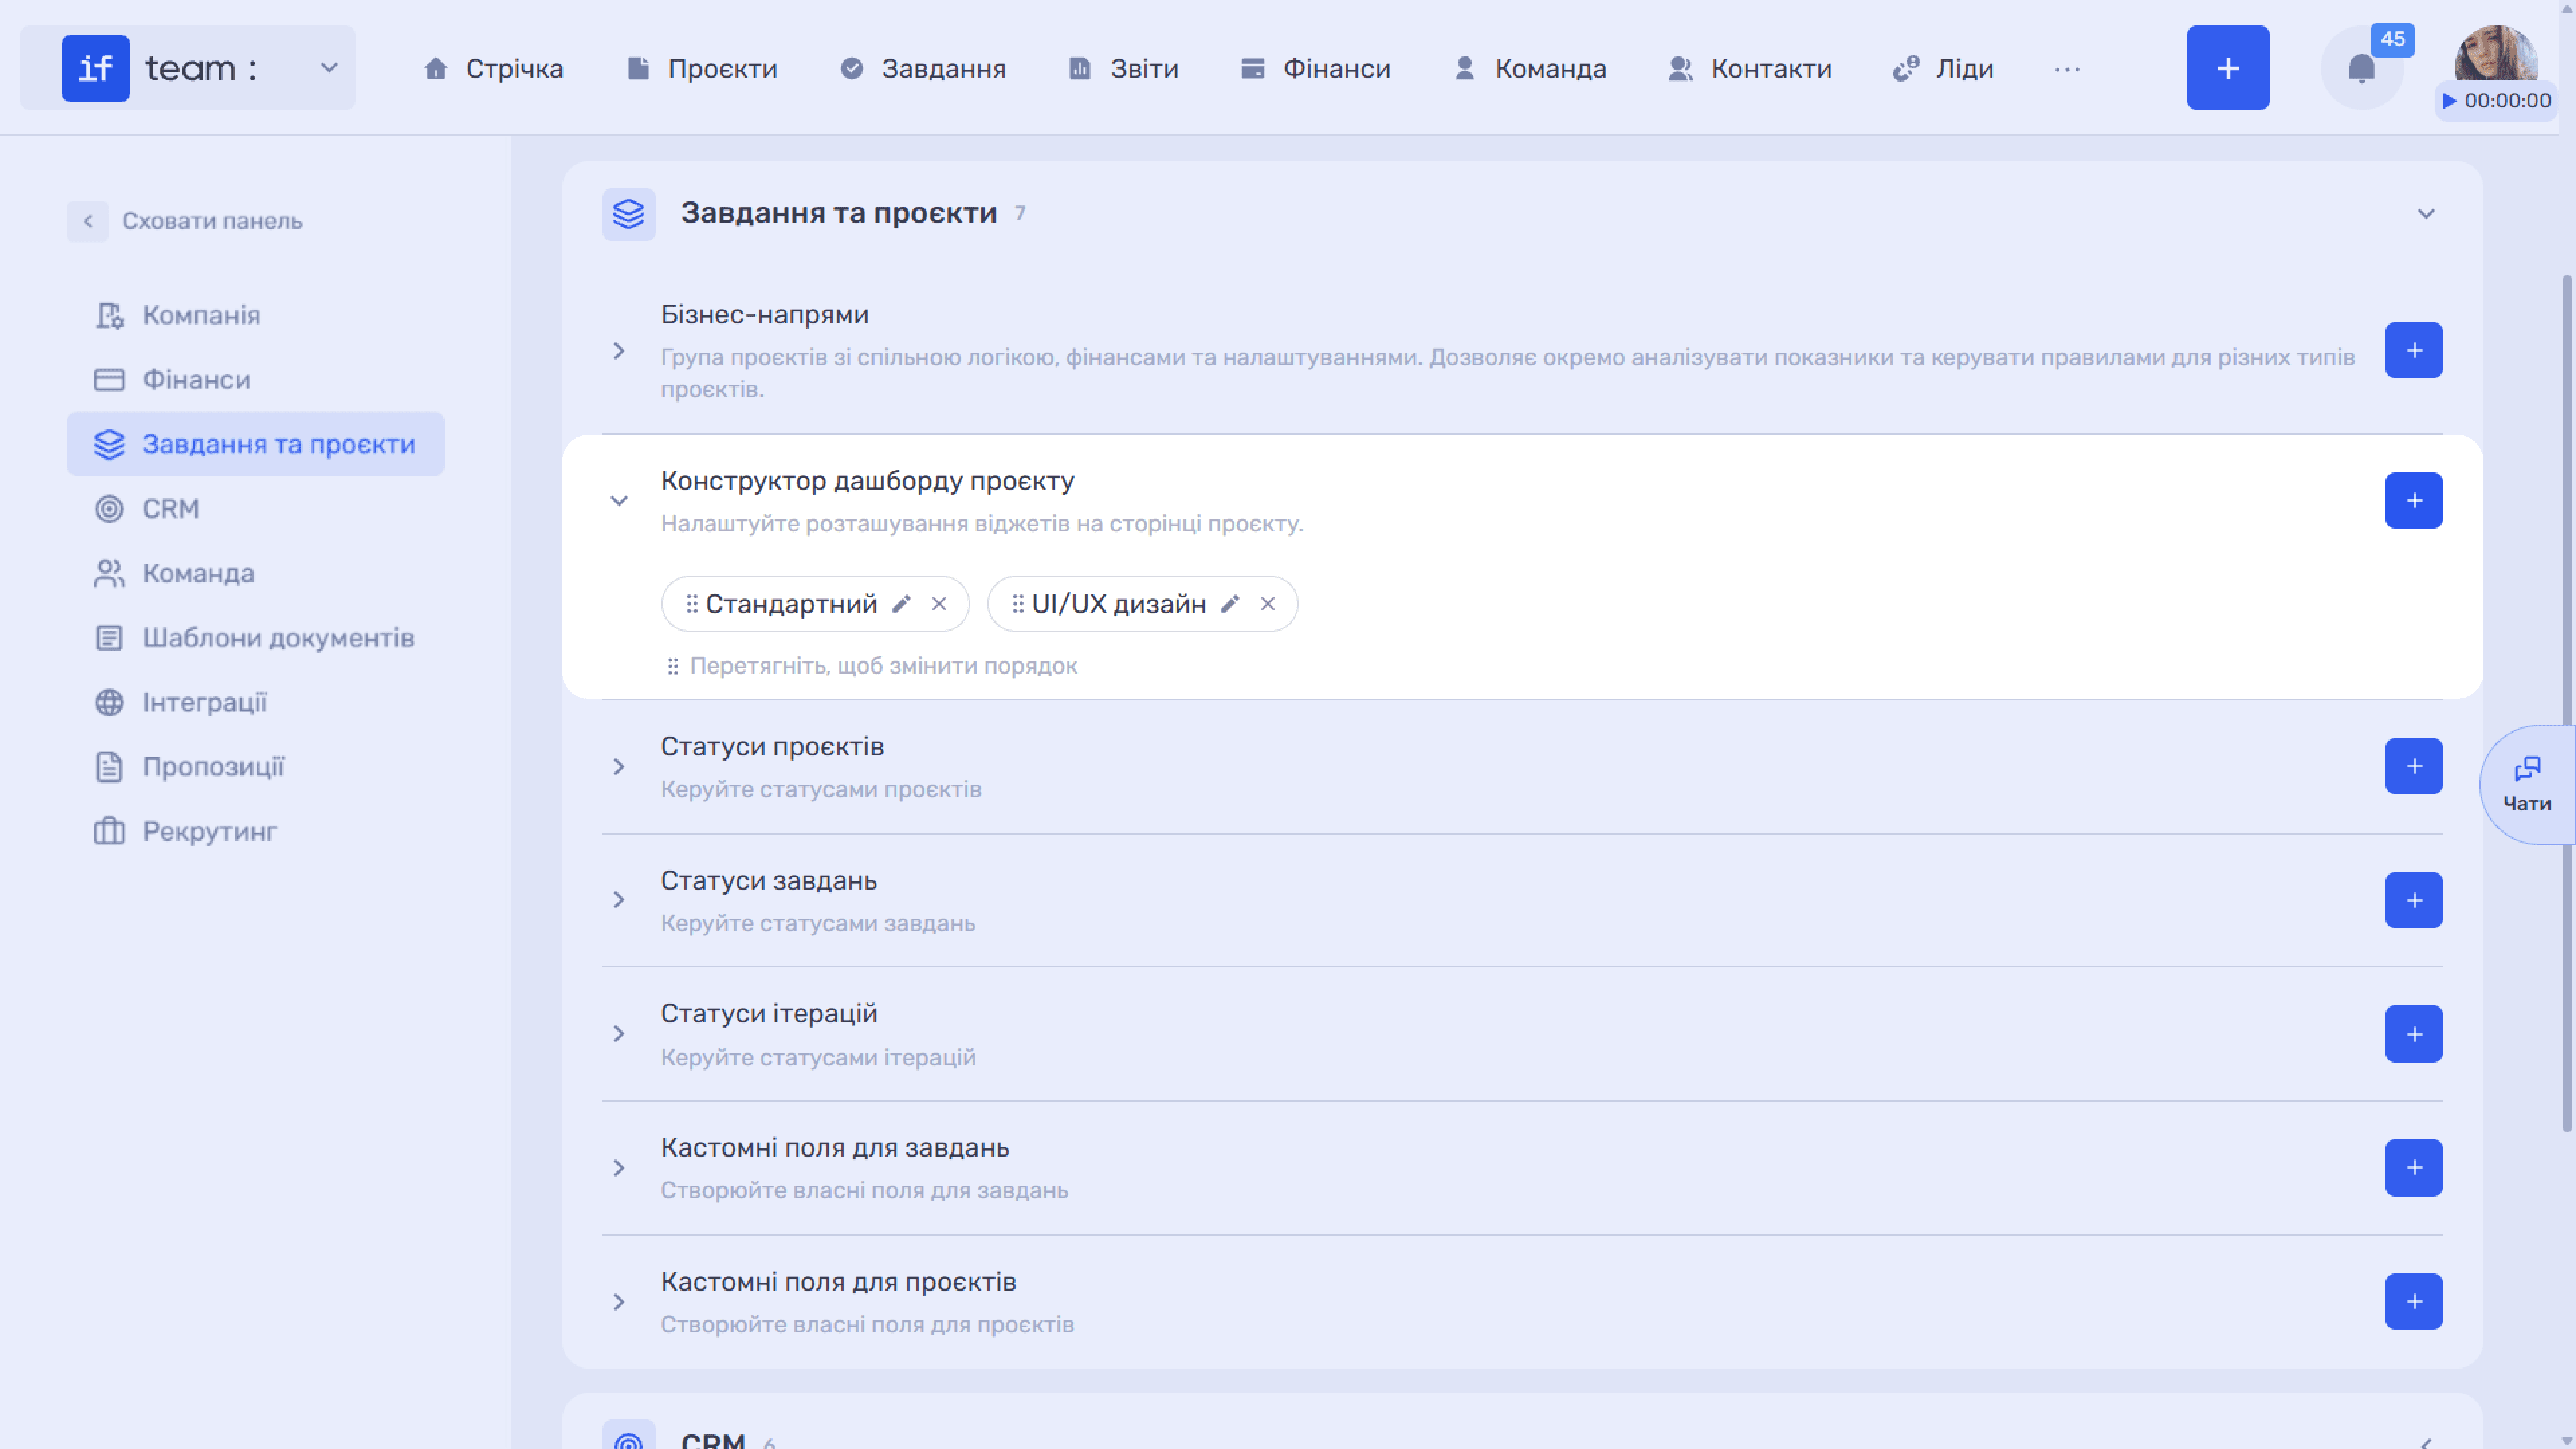Delete the UI/UX дизайн dashboard chip

(x=1267, y=604)
